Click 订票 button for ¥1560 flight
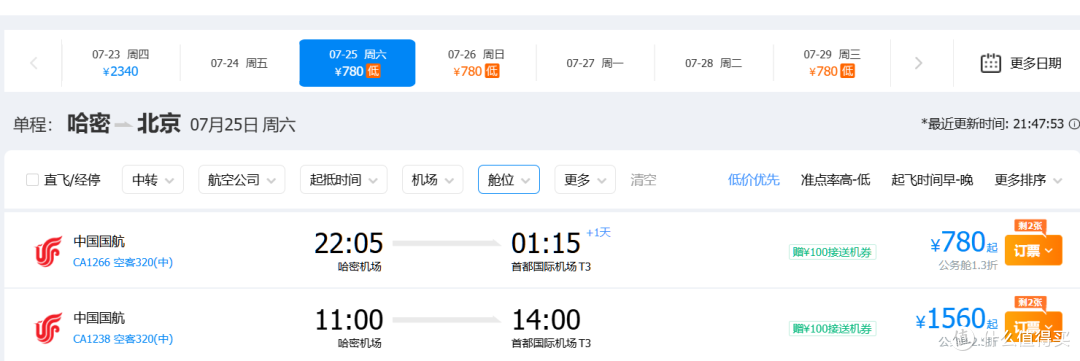 (1033, 327)
